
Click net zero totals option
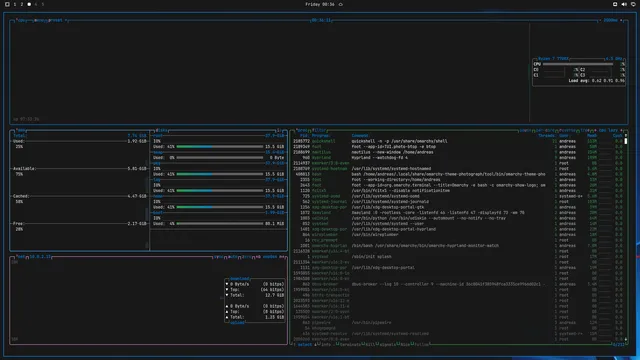click(x=247, y=257)
